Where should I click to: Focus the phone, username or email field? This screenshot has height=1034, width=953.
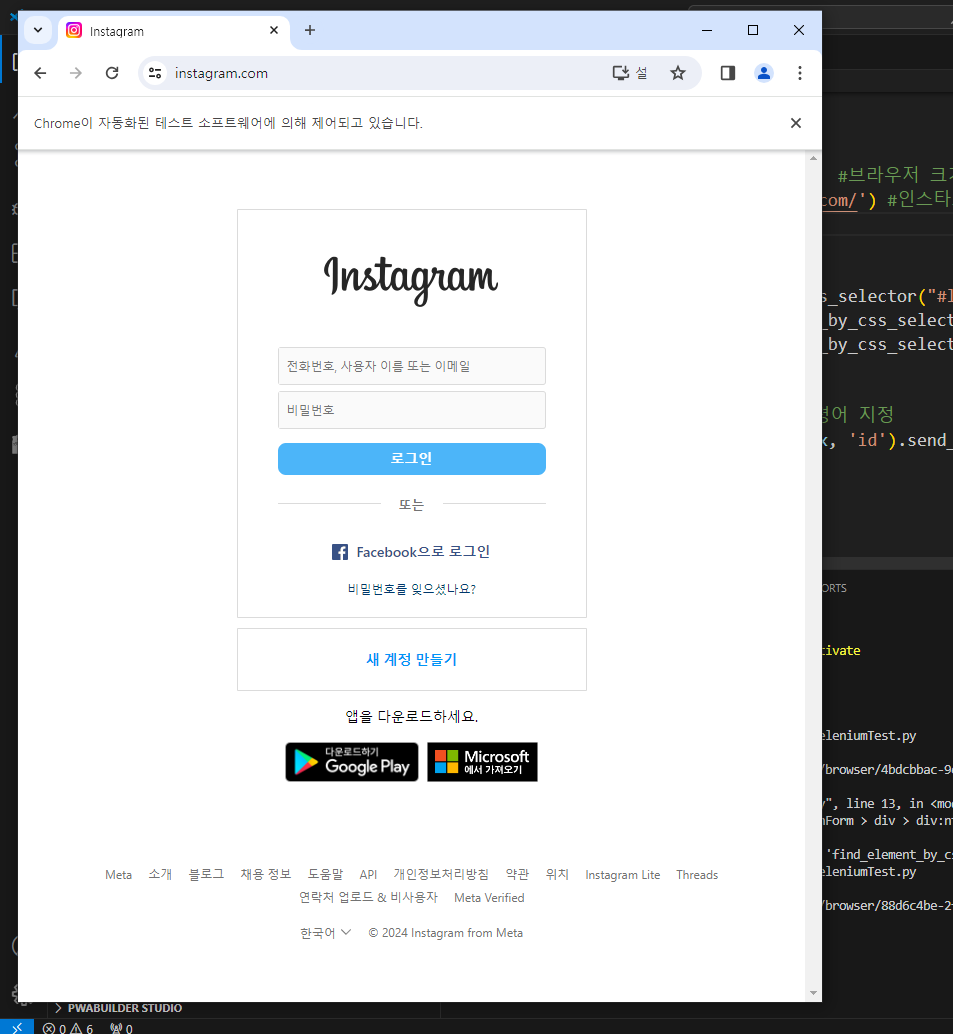click(412, 366)
